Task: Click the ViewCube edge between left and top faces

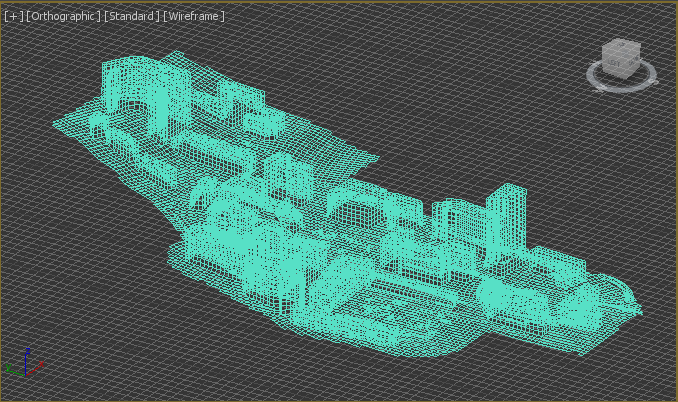Action: pyautogui.click(x=612, y=52)
